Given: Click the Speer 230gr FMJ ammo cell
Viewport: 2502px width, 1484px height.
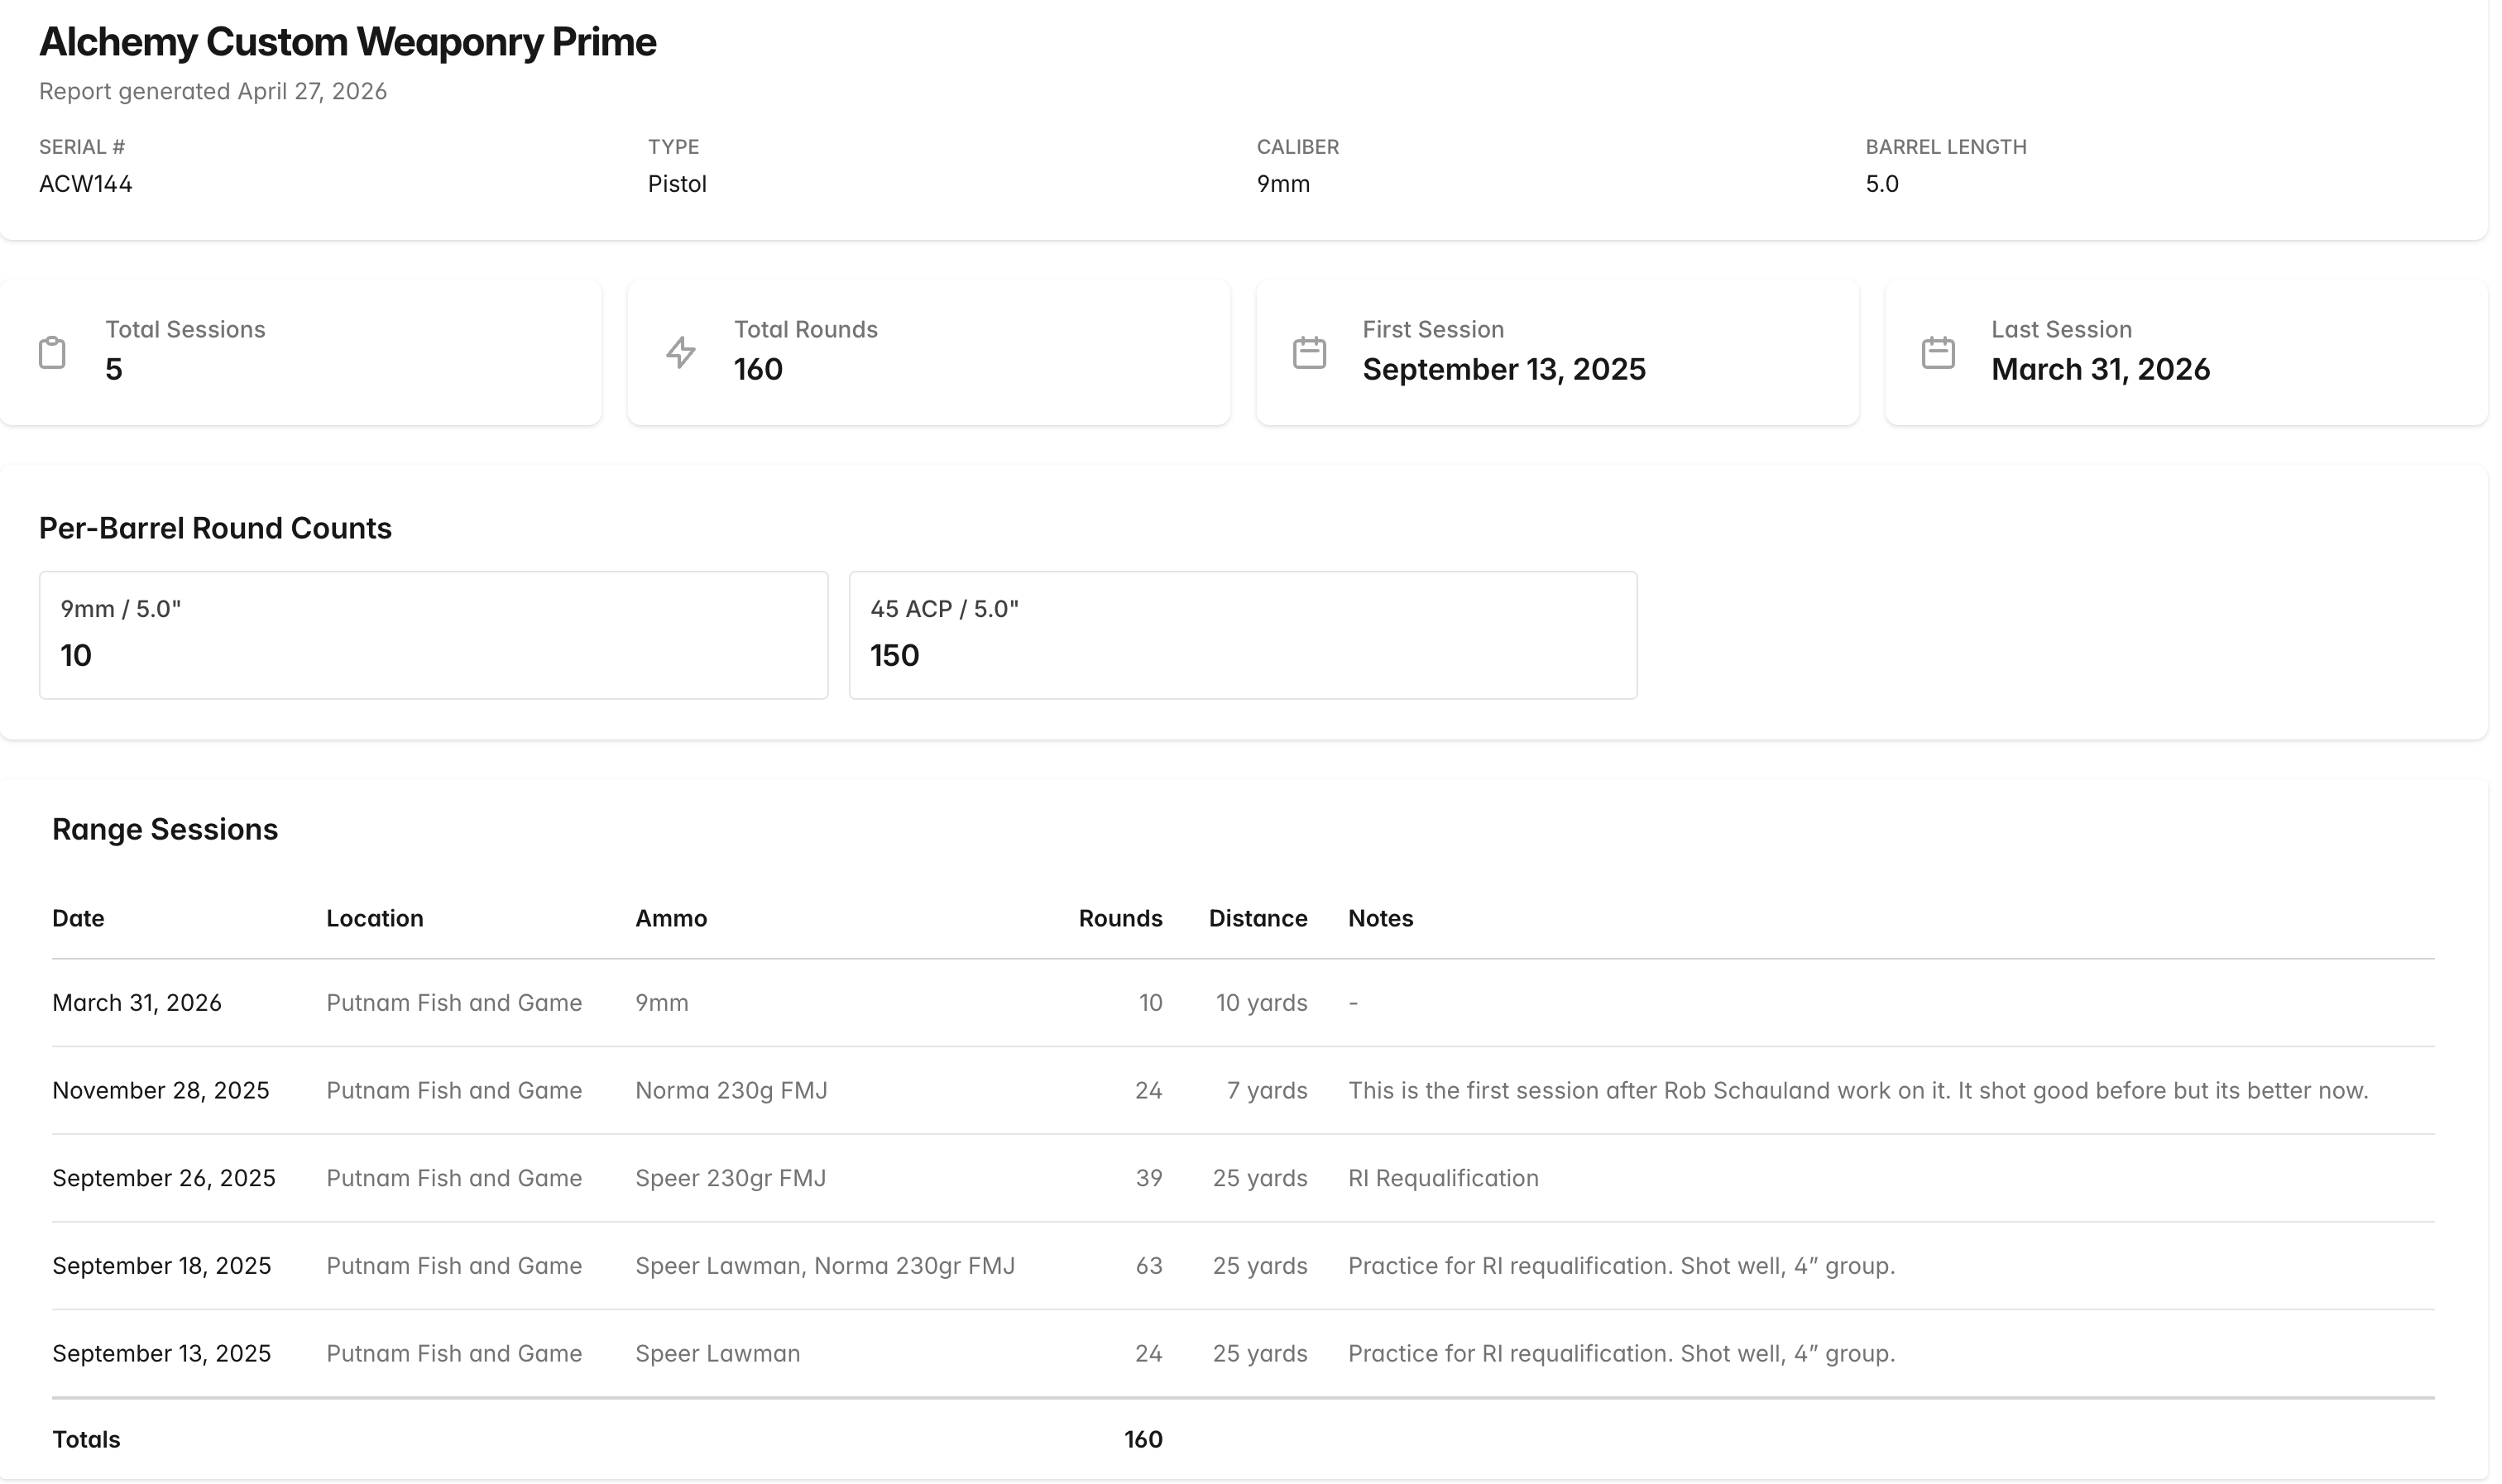Looking at the screenshot, I should pyautogui.click(x=731, y=1178).
